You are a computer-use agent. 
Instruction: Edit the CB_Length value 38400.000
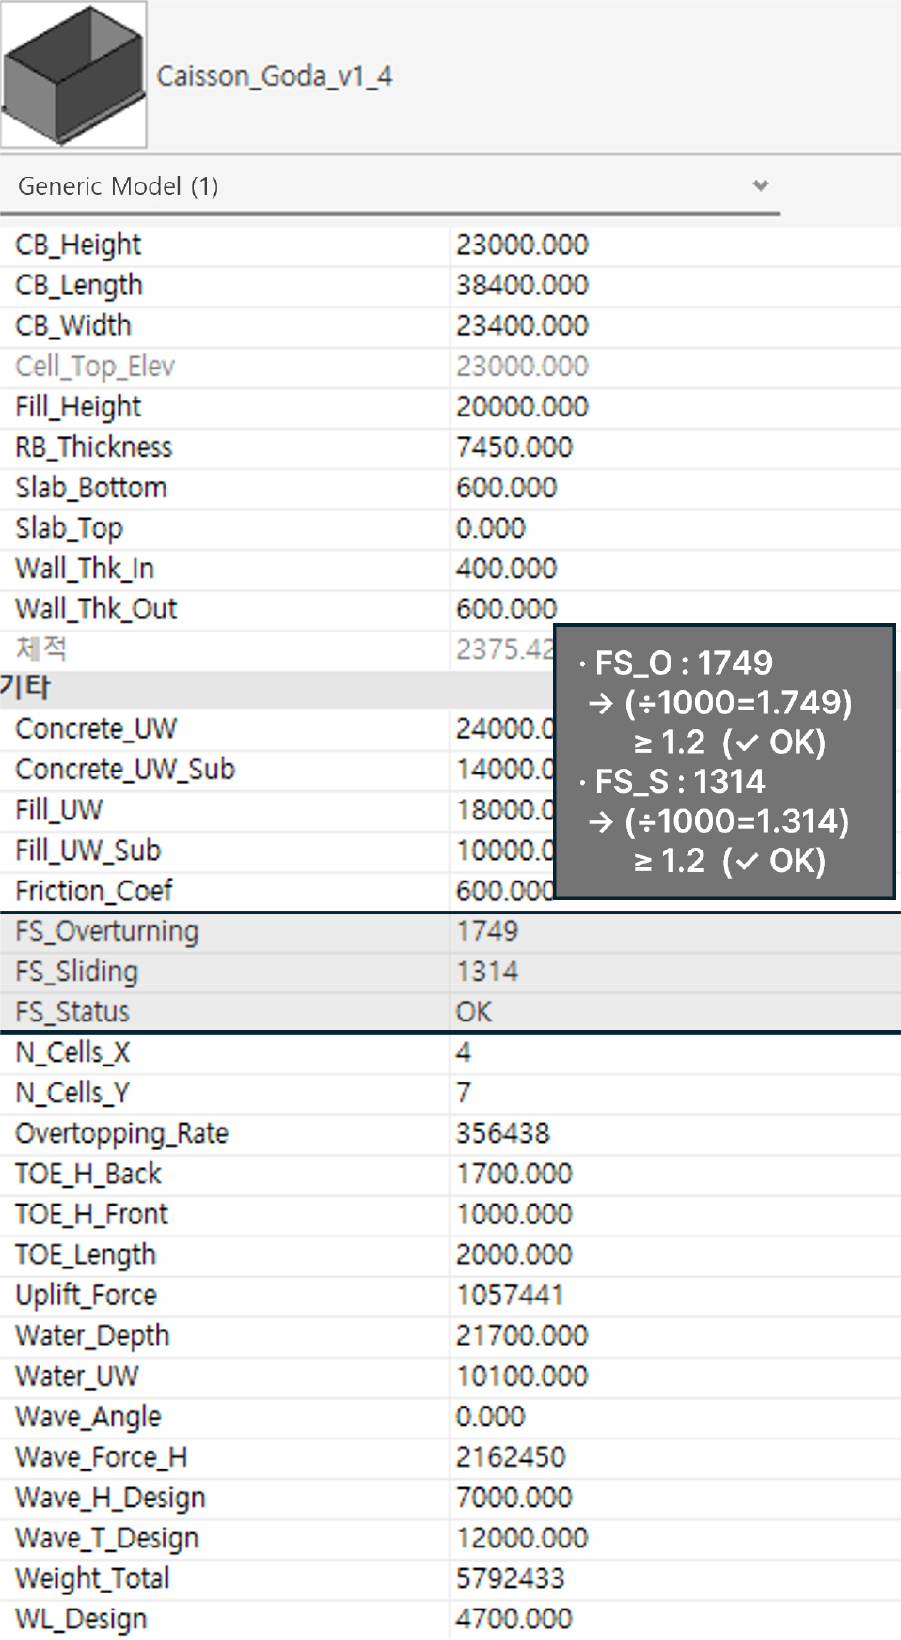(522, 285)
